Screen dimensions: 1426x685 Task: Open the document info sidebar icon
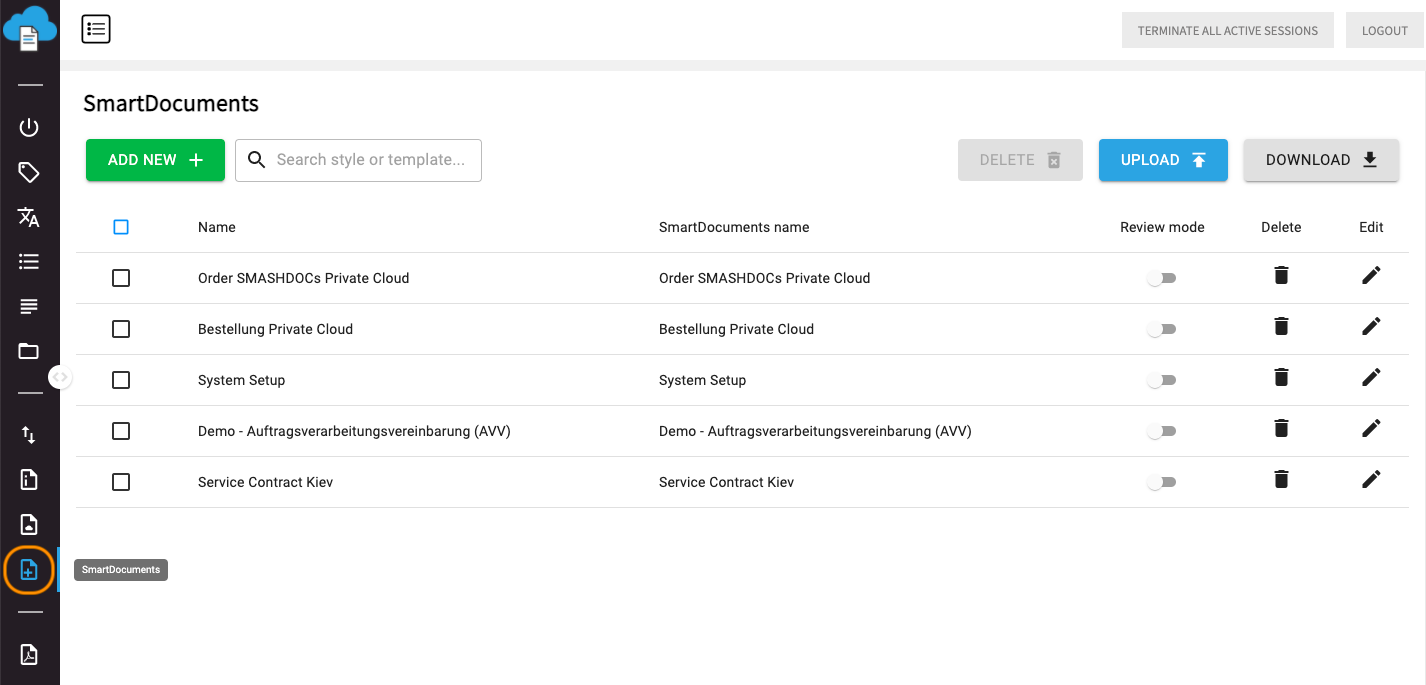[29, 480]
